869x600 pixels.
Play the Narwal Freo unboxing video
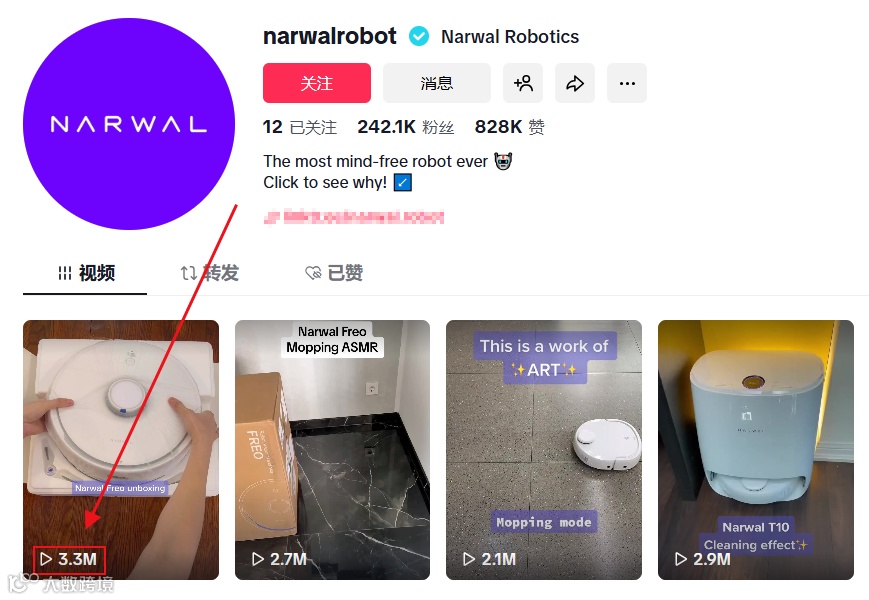121,450
